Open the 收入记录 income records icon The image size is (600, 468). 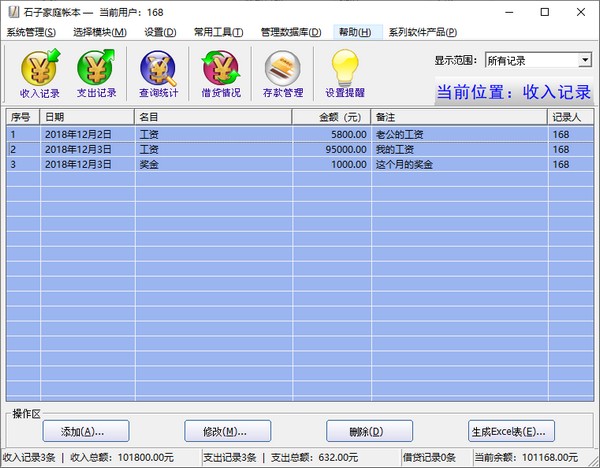(x=39, y=73)
